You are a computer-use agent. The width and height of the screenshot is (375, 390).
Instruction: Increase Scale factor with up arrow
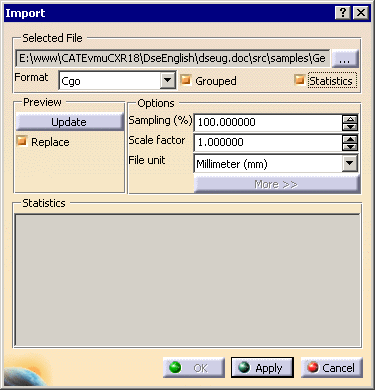tap(350, 139)
